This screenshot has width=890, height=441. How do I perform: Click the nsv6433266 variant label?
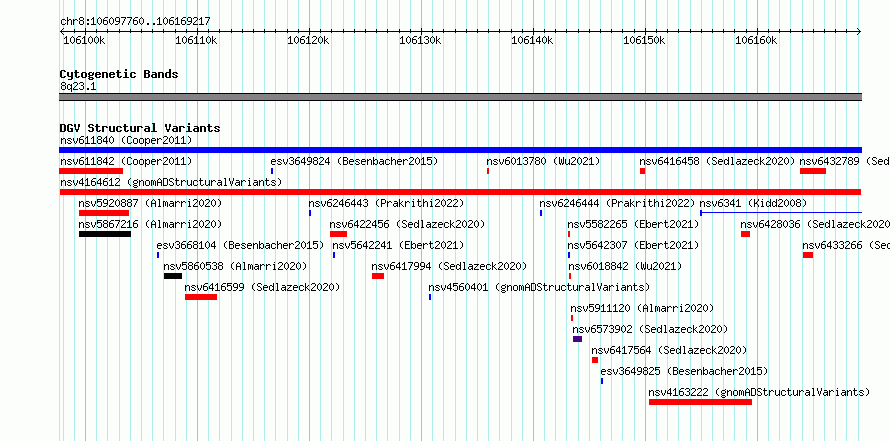(x=846, y=245)
